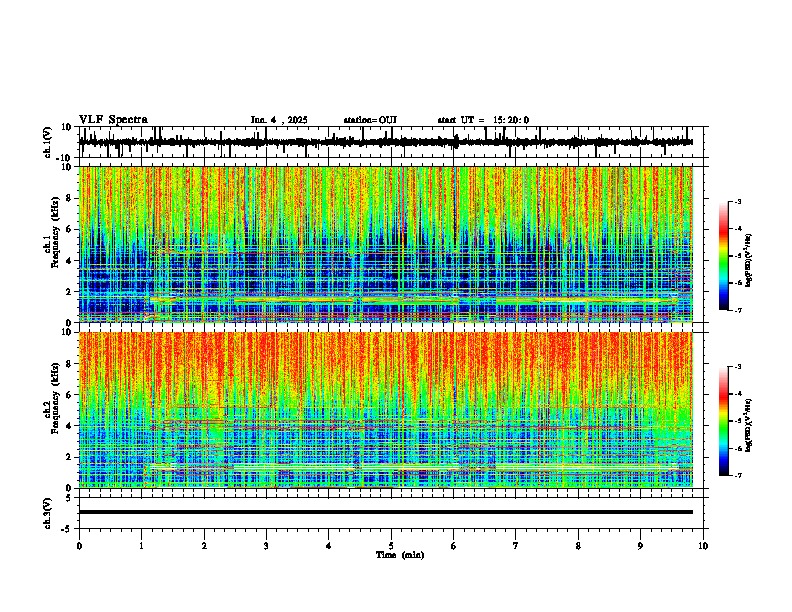The height and width of the screenshot is (612, 792).
Task: Click x-axis time tick '5'
Action: (391, 546)
